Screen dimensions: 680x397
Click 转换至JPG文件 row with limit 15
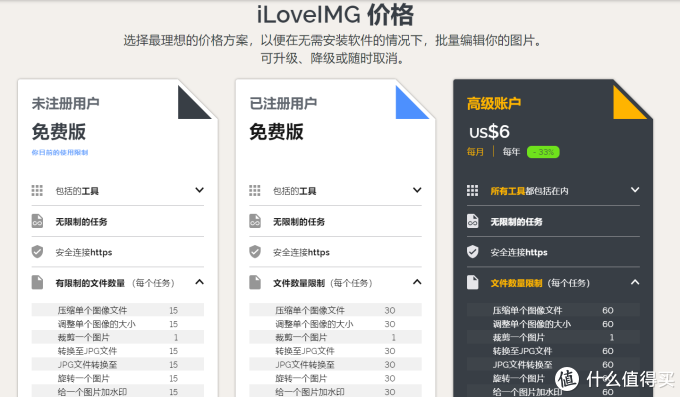(118, 351)
